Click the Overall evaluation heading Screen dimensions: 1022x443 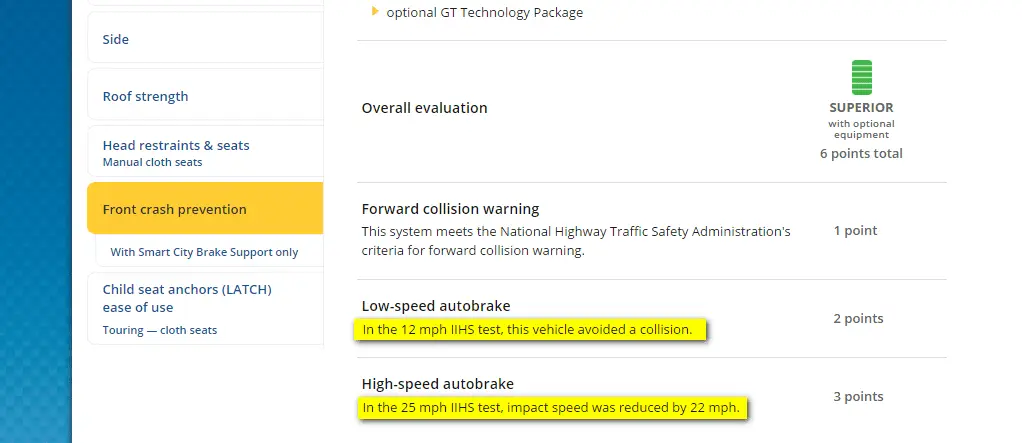point(424,108)
